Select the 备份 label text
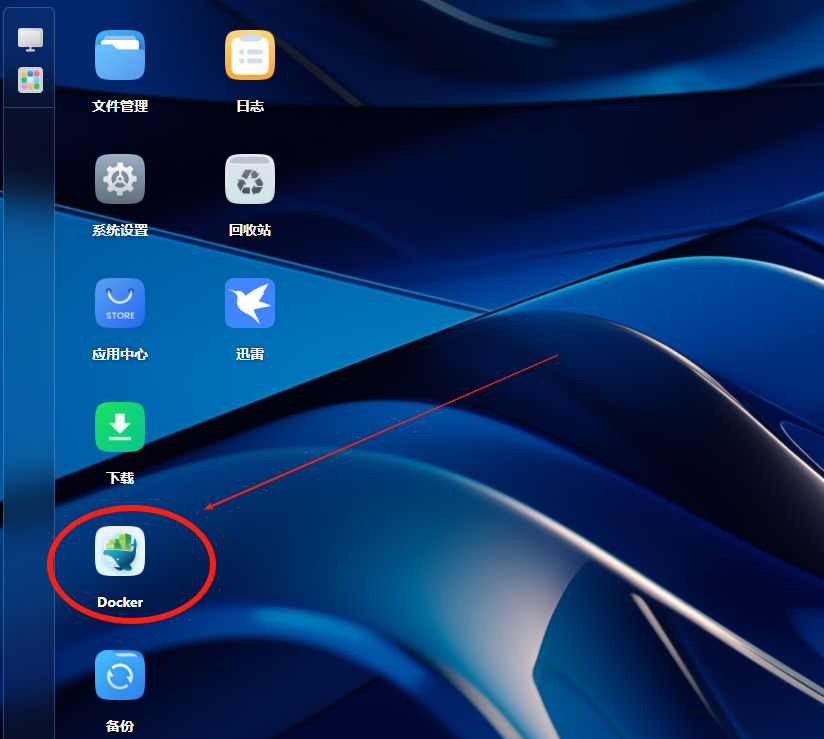The image size is (824, 739). 120,726
